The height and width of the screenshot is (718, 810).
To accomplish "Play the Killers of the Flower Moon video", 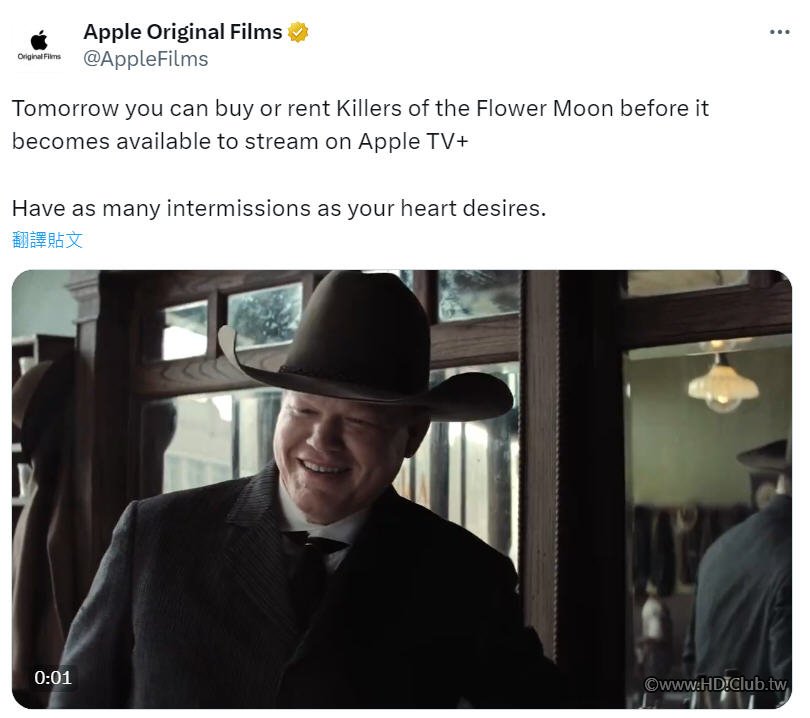I will pos(401,489).
